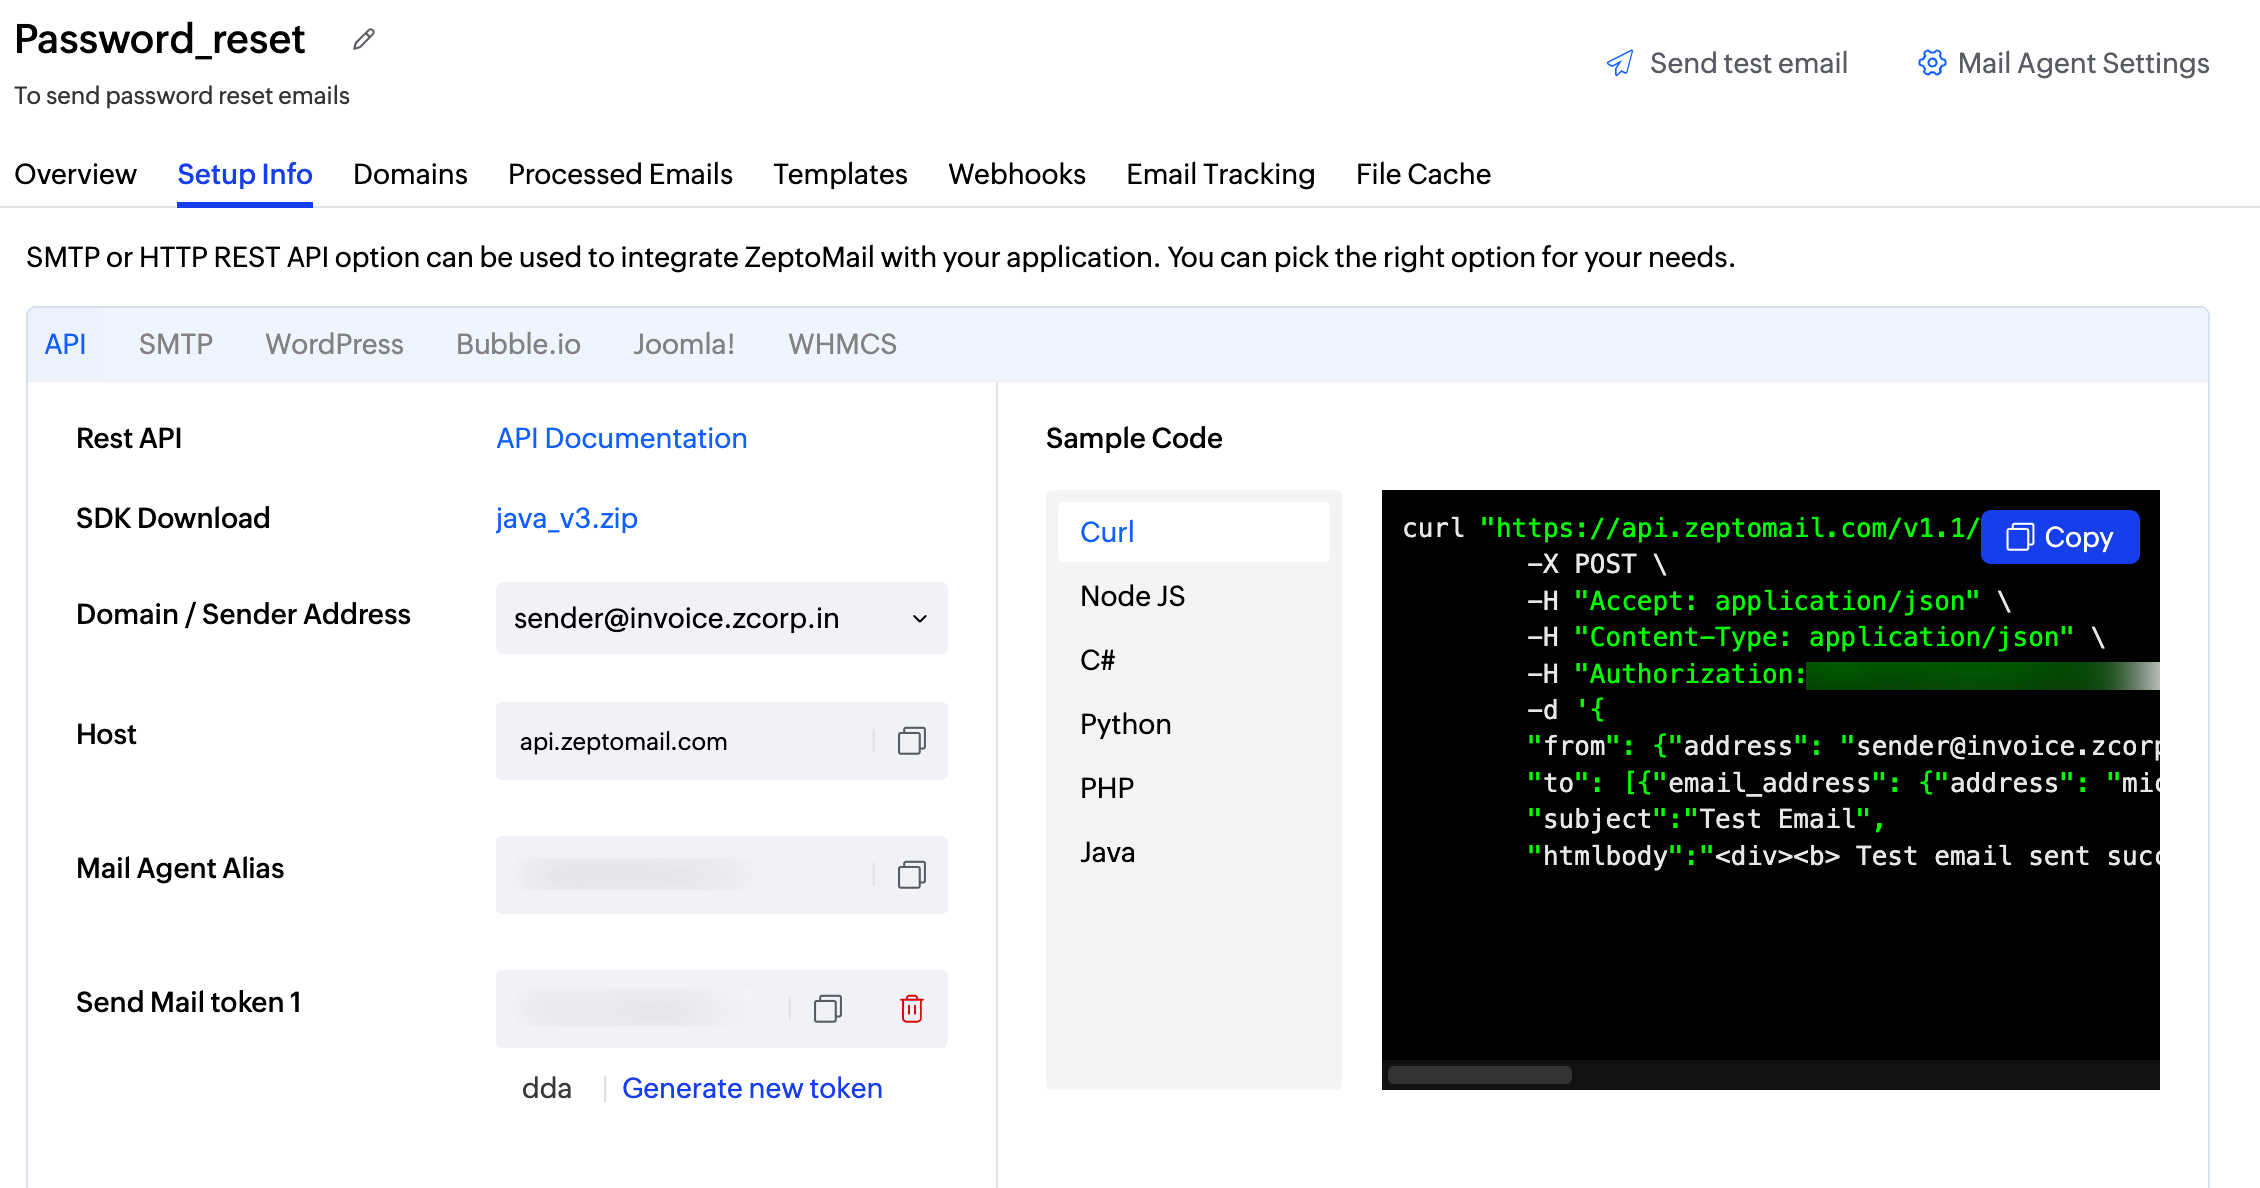Copy the sample code with Copy button

(2060, 537)
